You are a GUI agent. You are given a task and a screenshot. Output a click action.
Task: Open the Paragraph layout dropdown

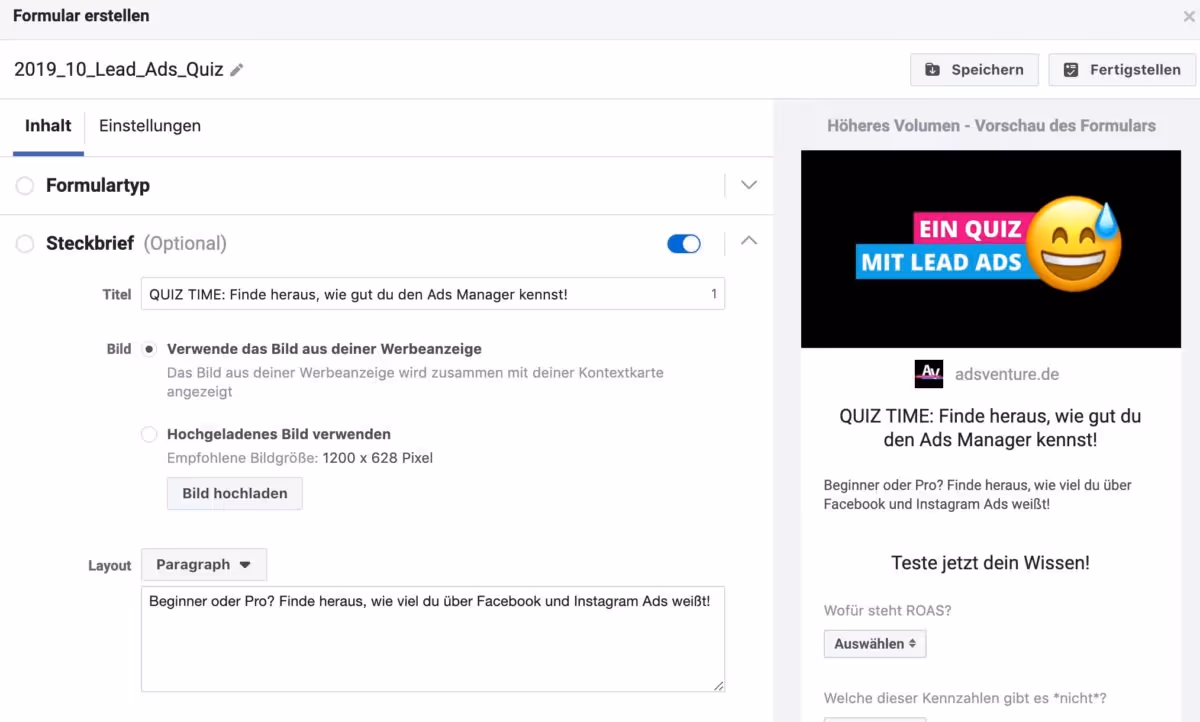(204, 564)
